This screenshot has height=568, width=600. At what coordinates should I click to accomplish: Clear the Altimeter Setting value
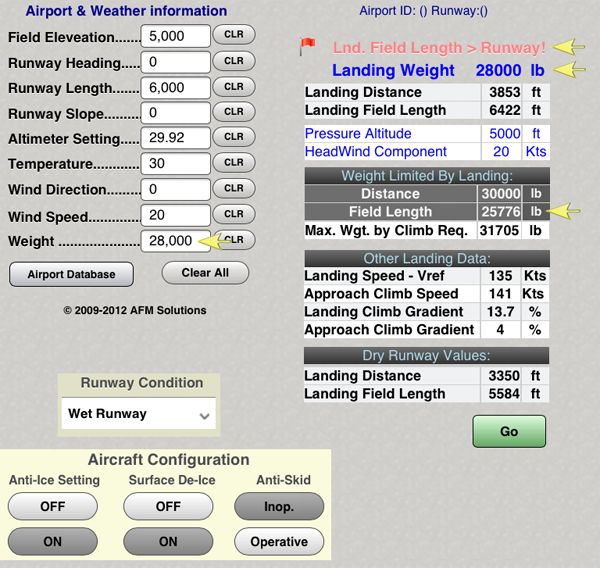(x=234, y=137)
